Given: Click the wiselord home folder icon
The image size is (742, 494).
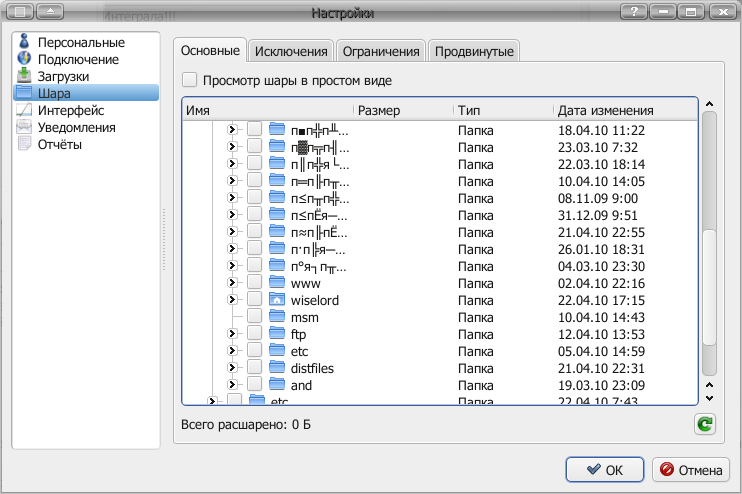Looking at the screenshot, I should pyautogui.click(x=278, y=300).
